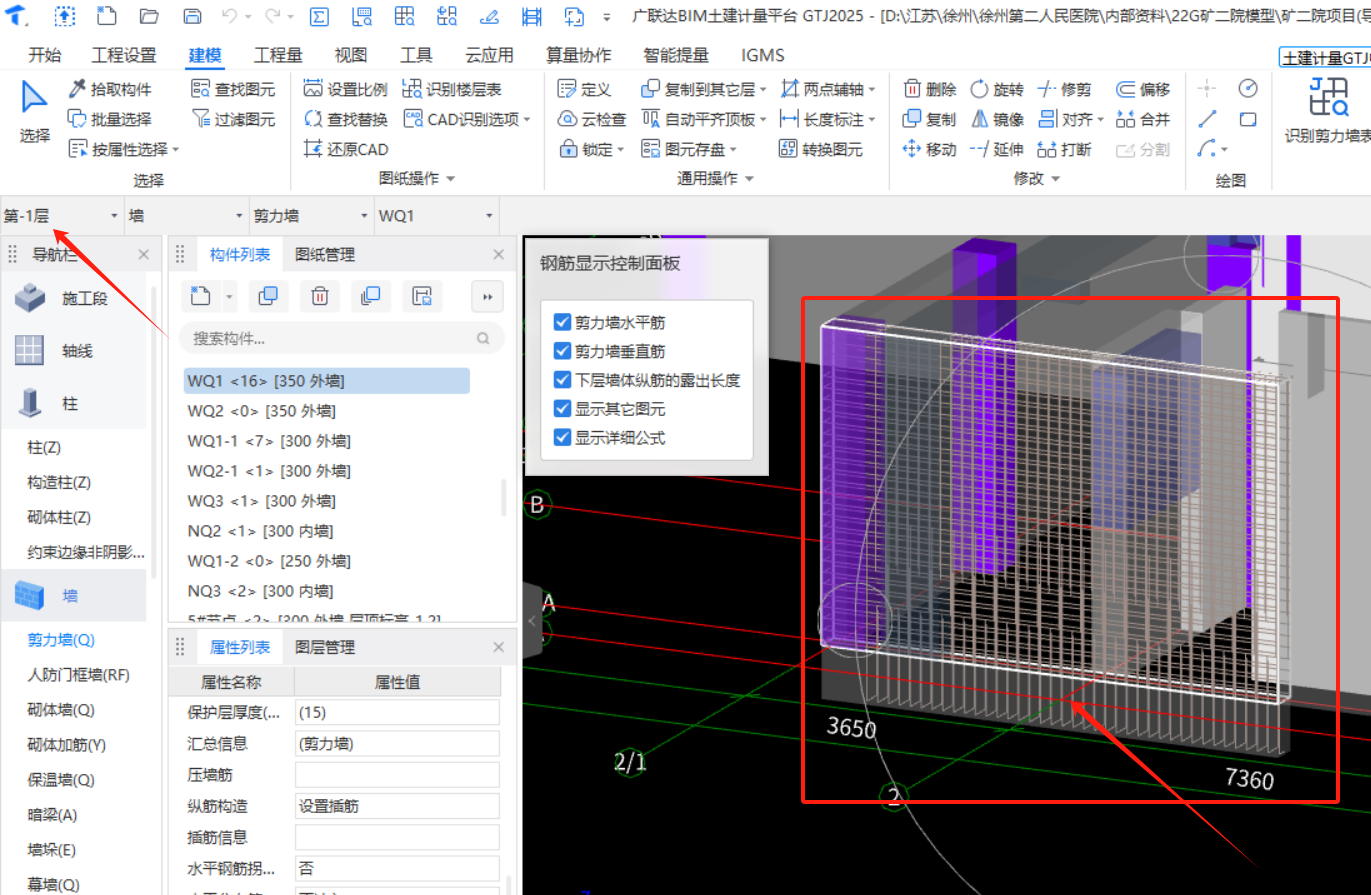Open the 轴线 category in navigation
The height and width of the screenshot is (895, 1371).
(x=73, y=351)
